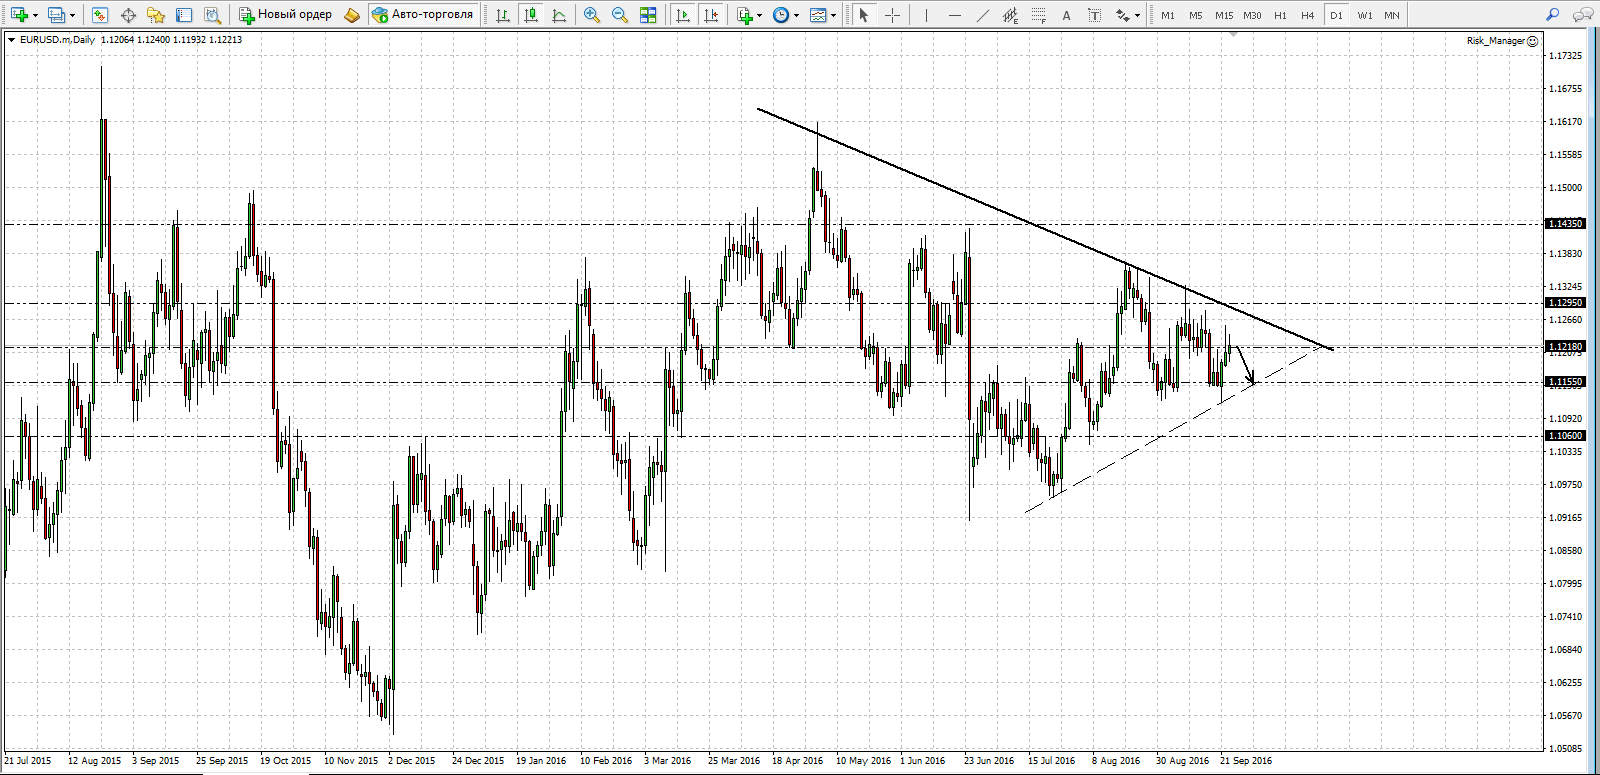Tile chart windows
Screen dimensions: 1600x775
(x=648, y=15)
